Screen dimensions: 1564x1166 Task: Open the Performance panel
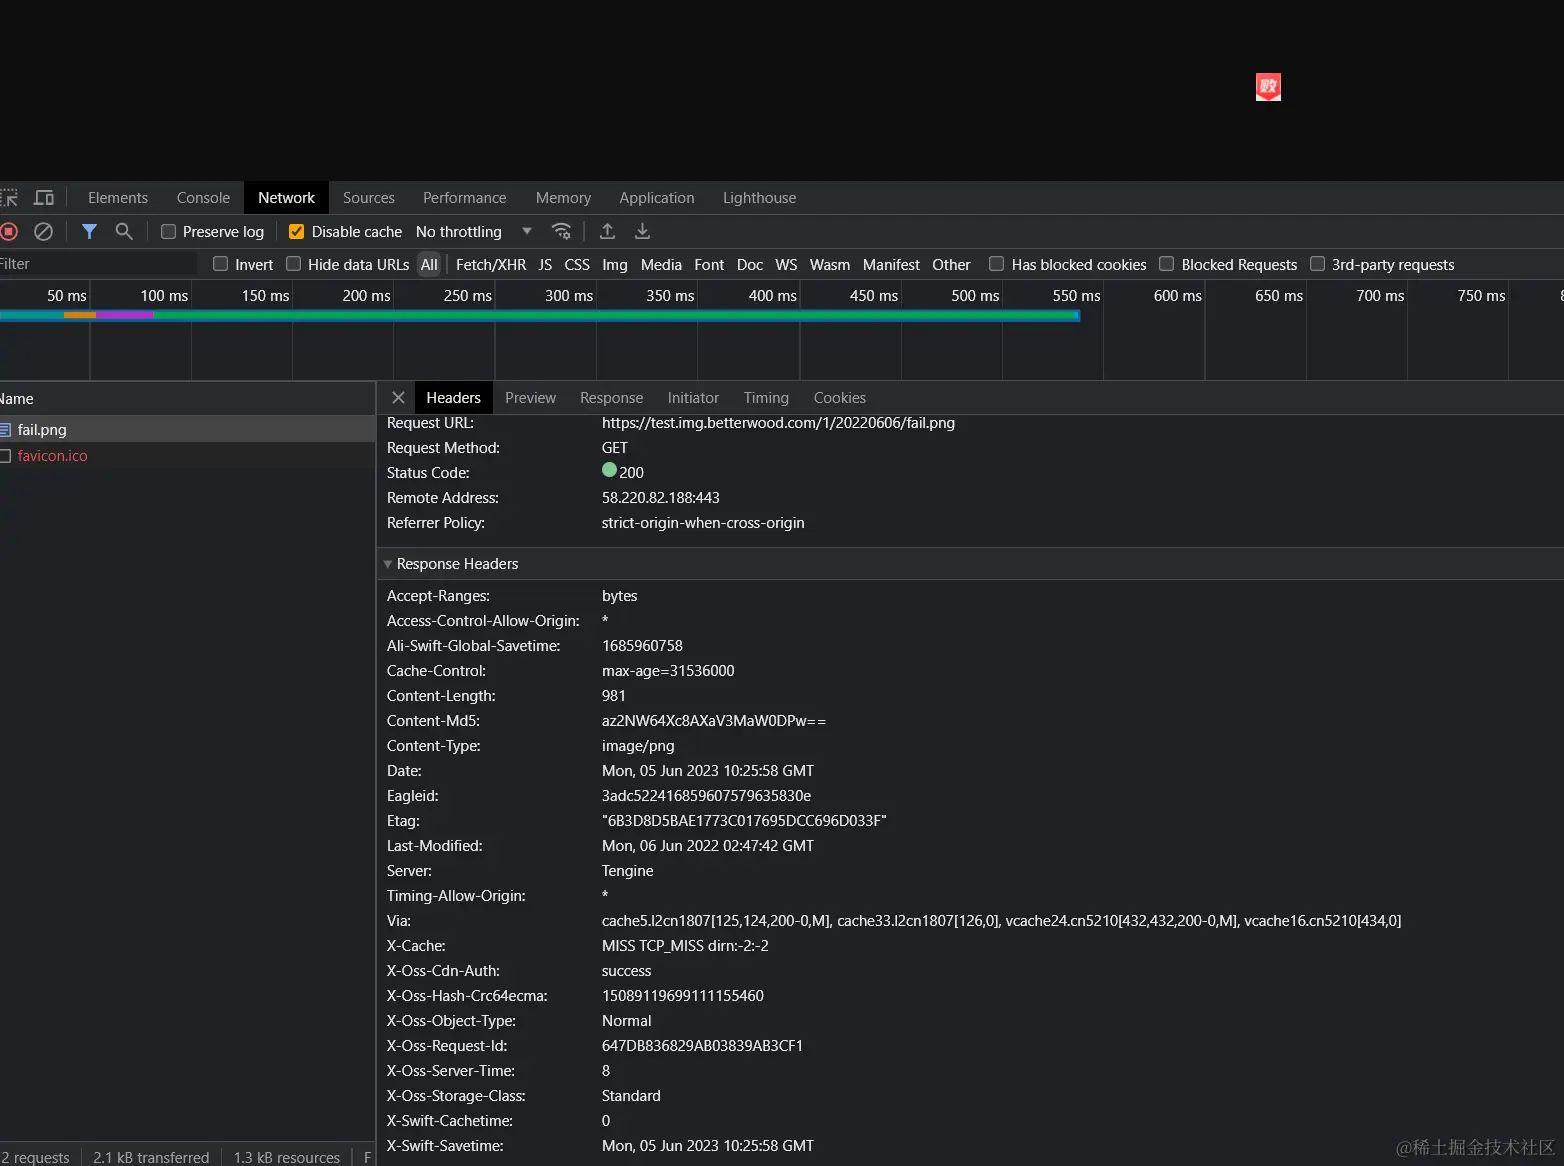[x=465, y=198]
